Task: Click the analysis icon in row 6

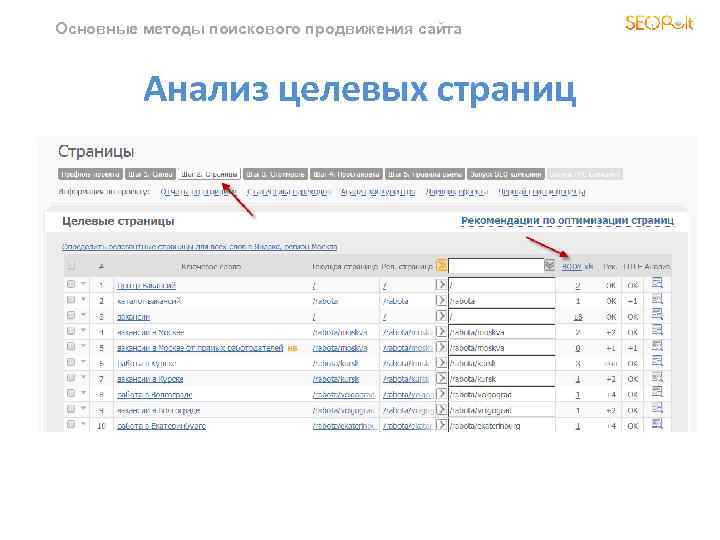Action: coord(658,361)
